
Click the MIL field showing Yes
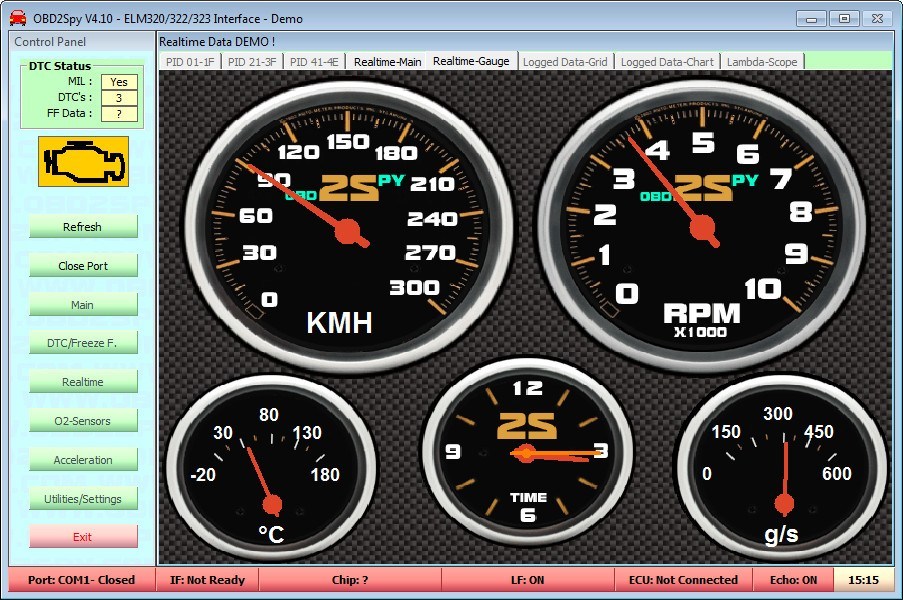coord(119,82)
